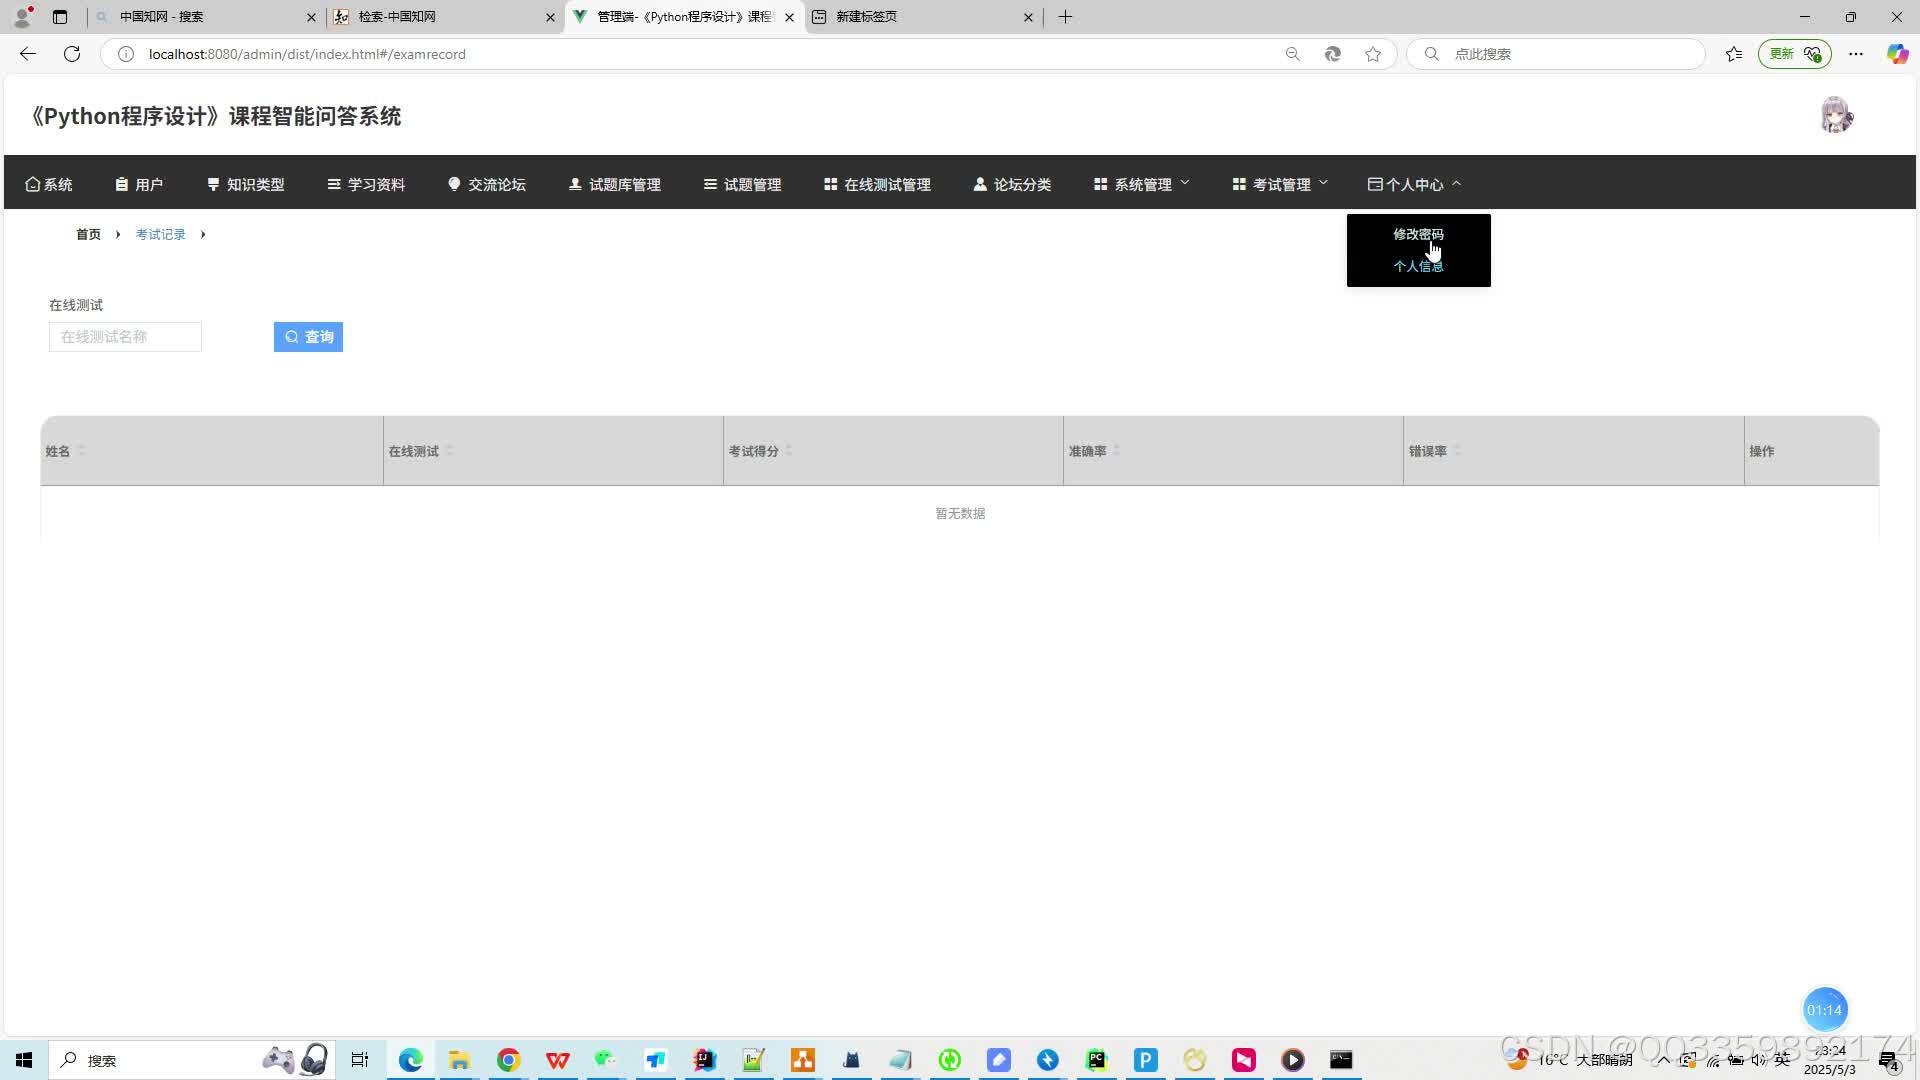Click the browser refresh icon
The width and height of the screenshot is (1920, 1080).
tap(72, 54)
